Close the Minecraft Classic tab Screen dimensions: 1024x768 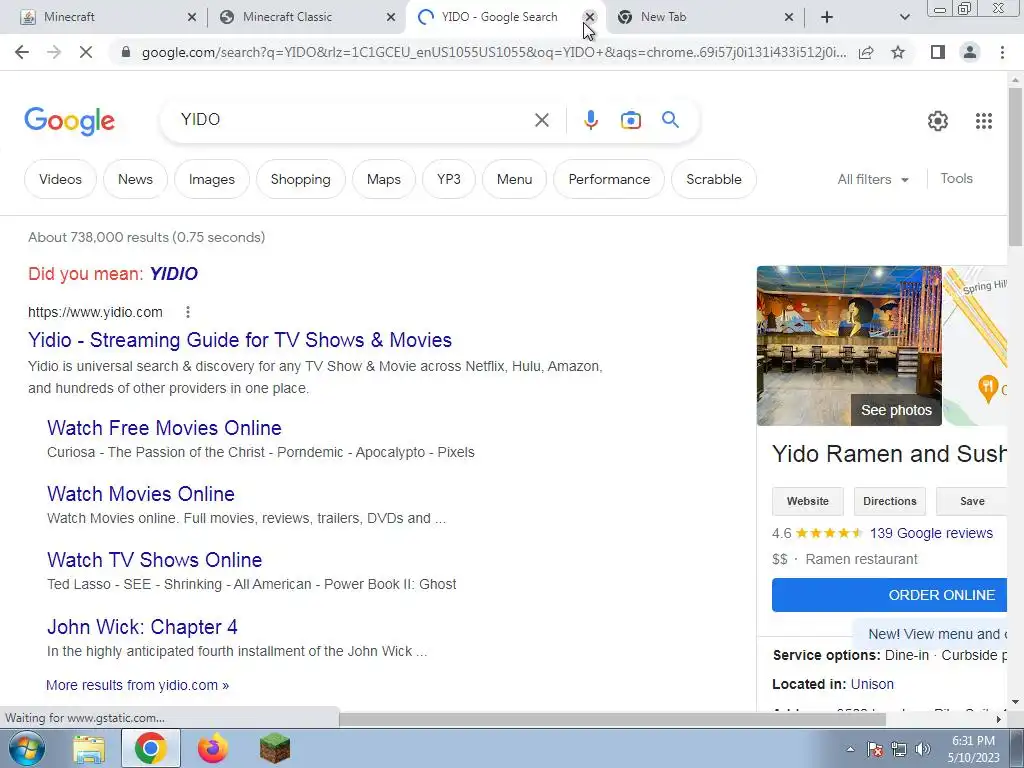click(391, 17)
